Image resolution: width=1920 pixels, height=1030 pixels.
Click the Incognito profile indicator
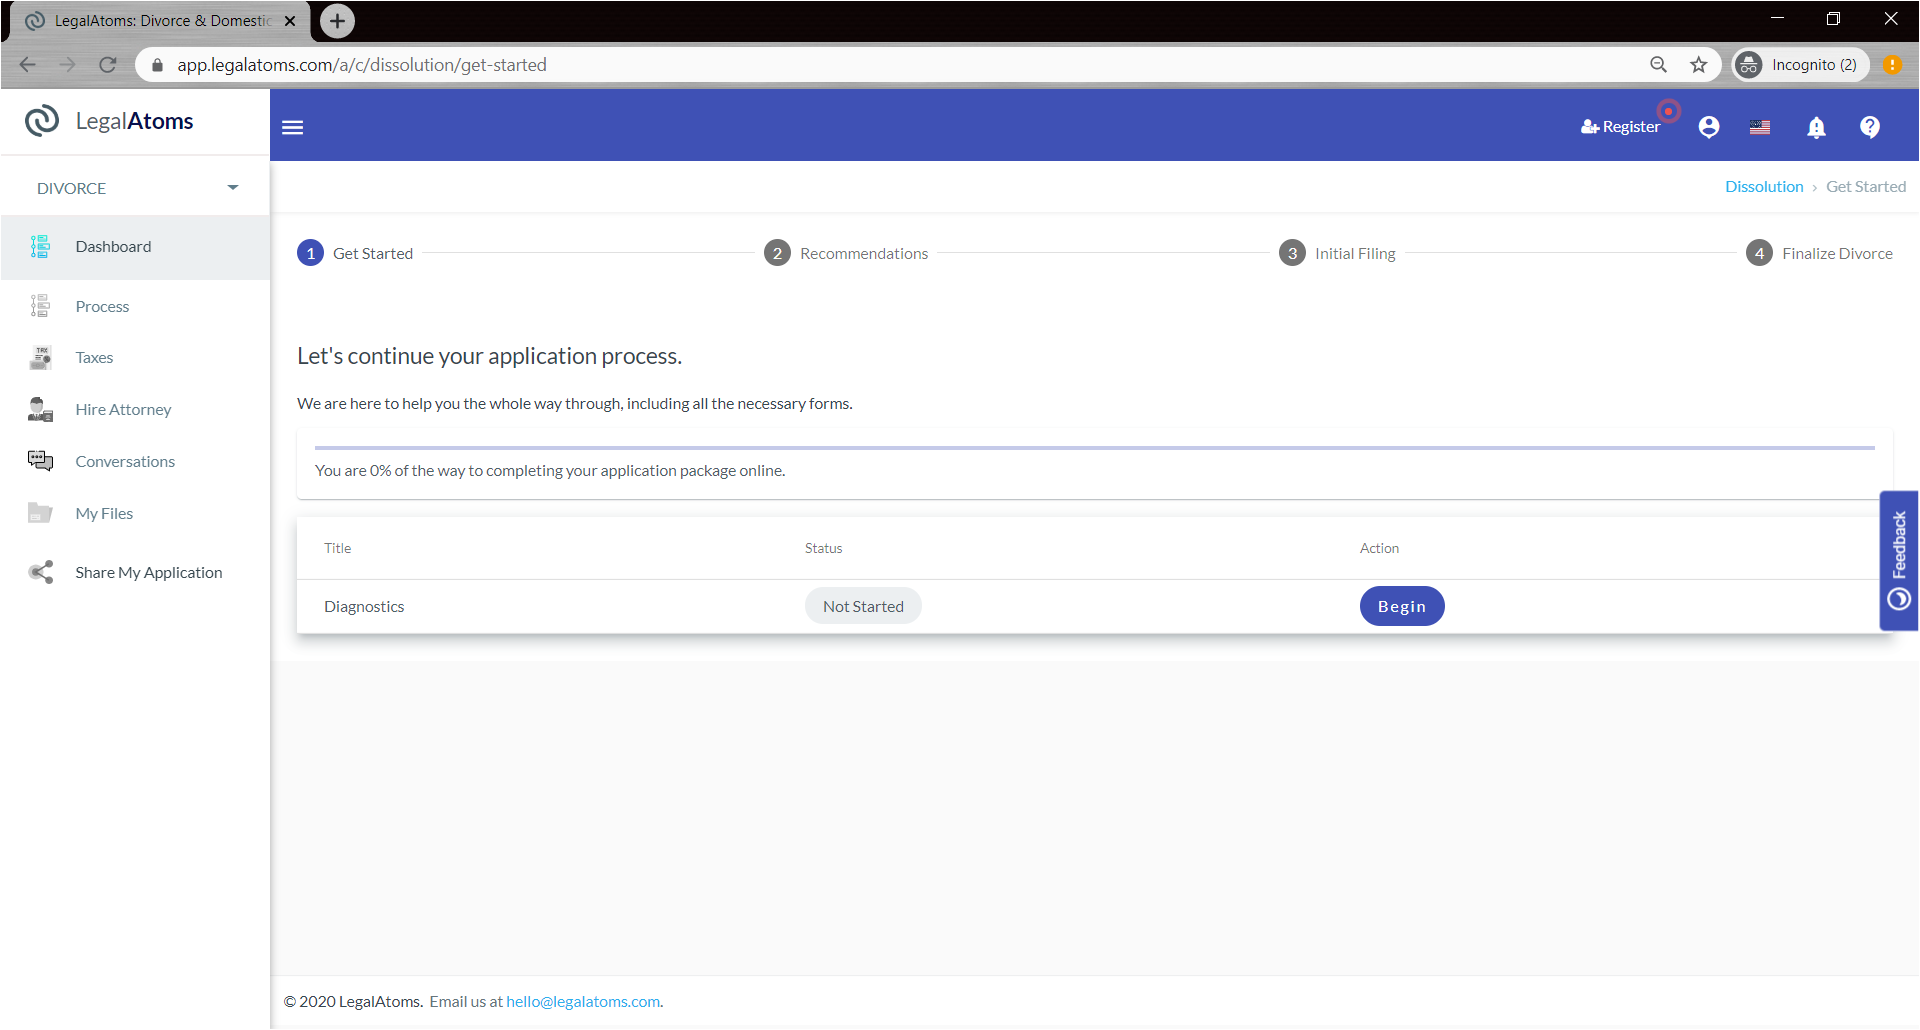(x=1801, y=65)
